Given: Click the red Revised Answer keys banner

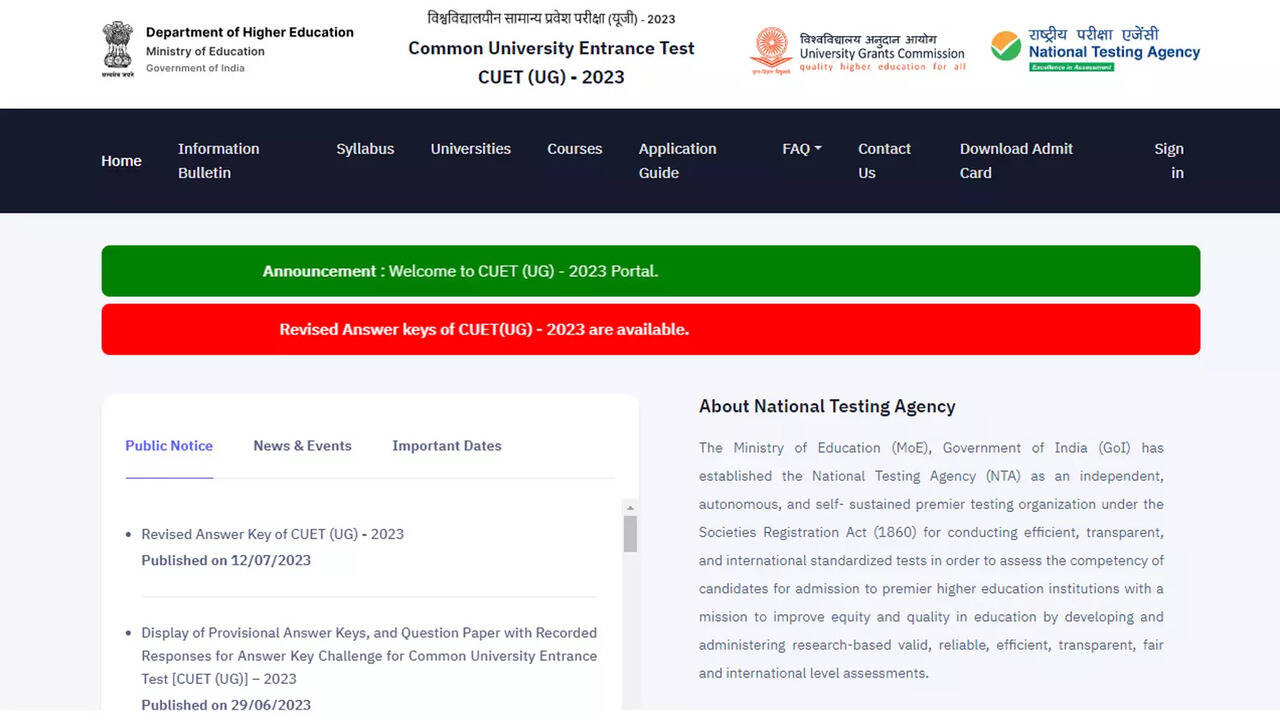Looking at the screenshot, I should click(x=650, y=329).
